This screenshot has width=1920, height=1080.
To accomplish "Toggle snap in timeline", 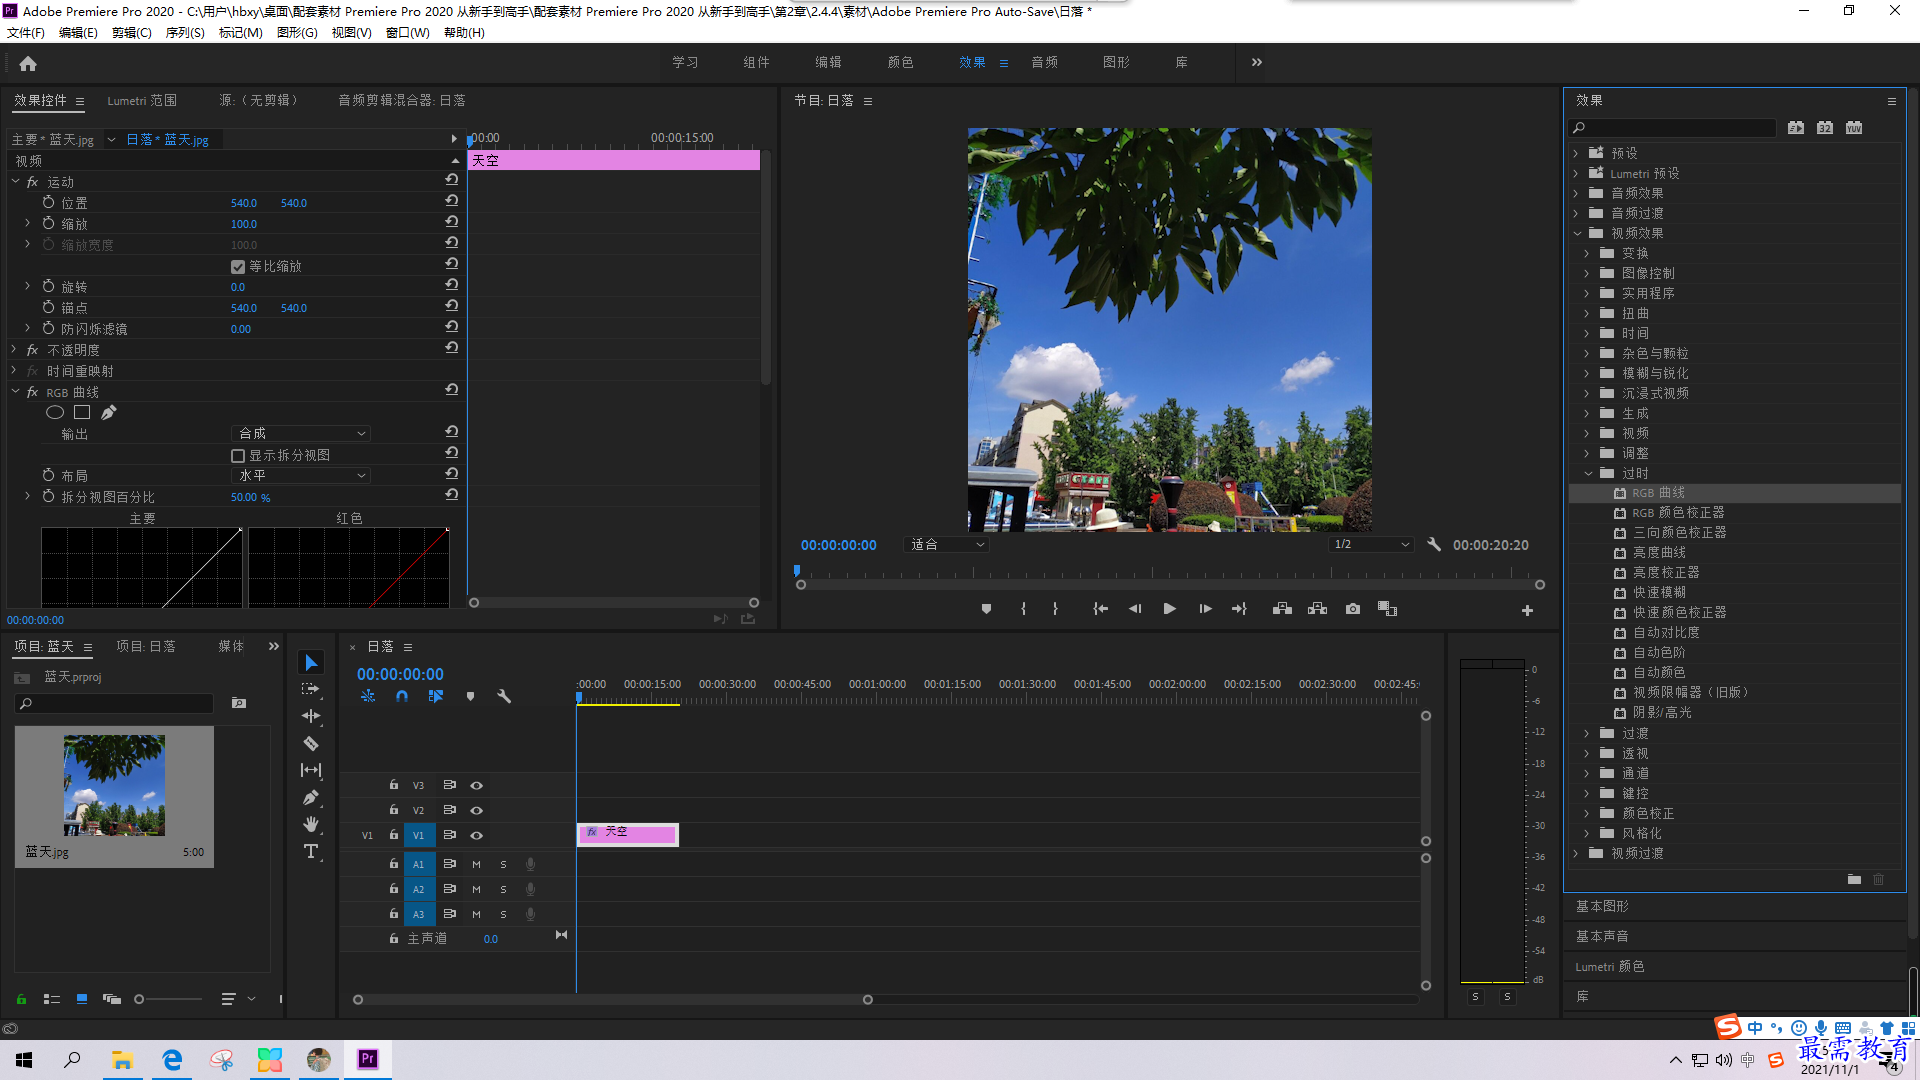I will (x=402, y=696).
